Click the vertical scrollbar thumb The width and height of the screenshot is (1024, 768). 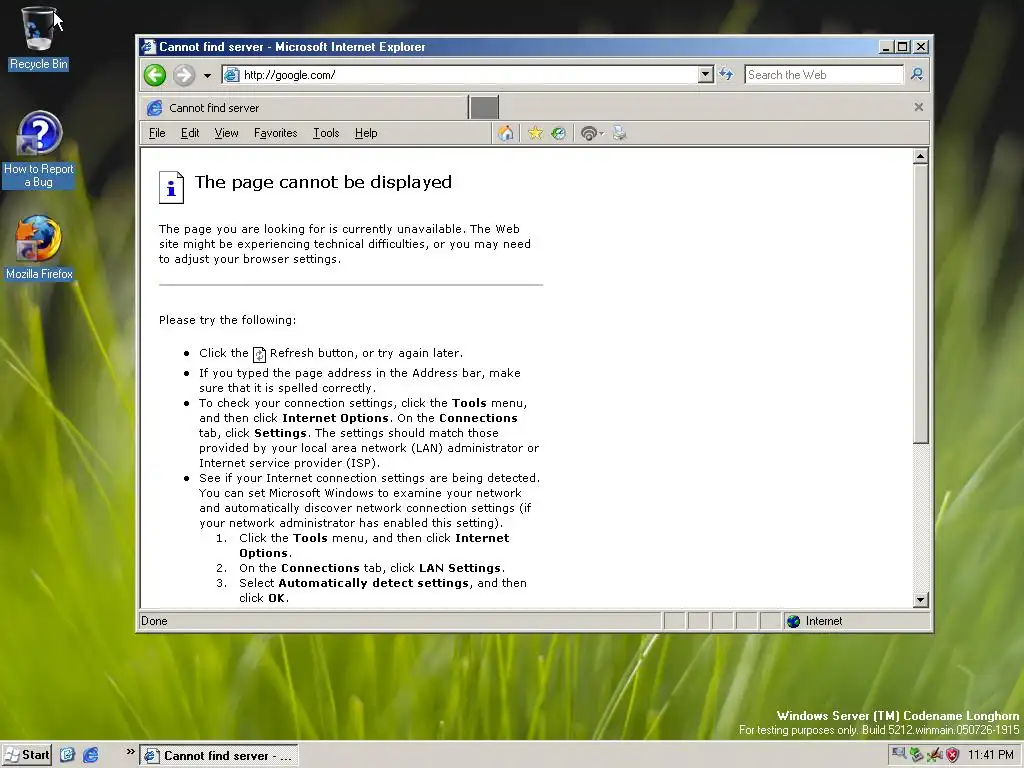921,304
